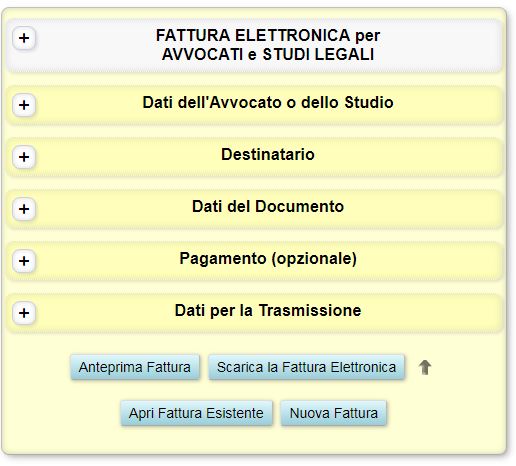The width and height of the screenshot is (516, 466).
Task: Click the plus icon beside Pagamento (opzionale)
Action: 24,261
